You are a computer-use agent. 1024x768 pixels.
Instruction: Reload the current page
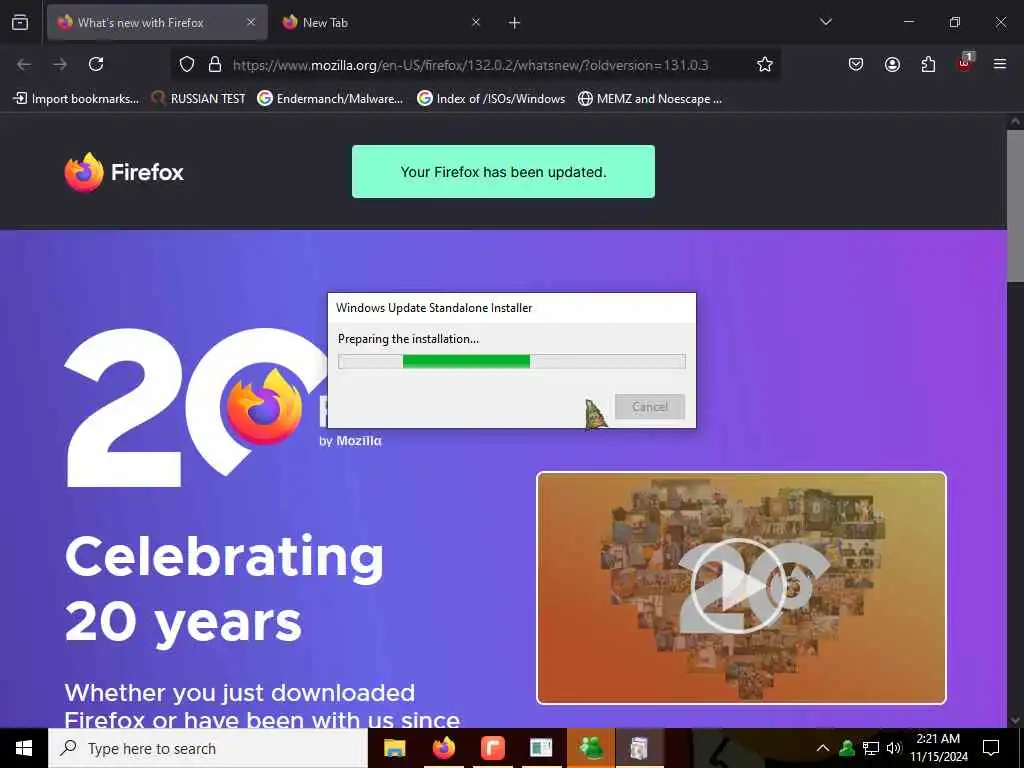(96, 64)
